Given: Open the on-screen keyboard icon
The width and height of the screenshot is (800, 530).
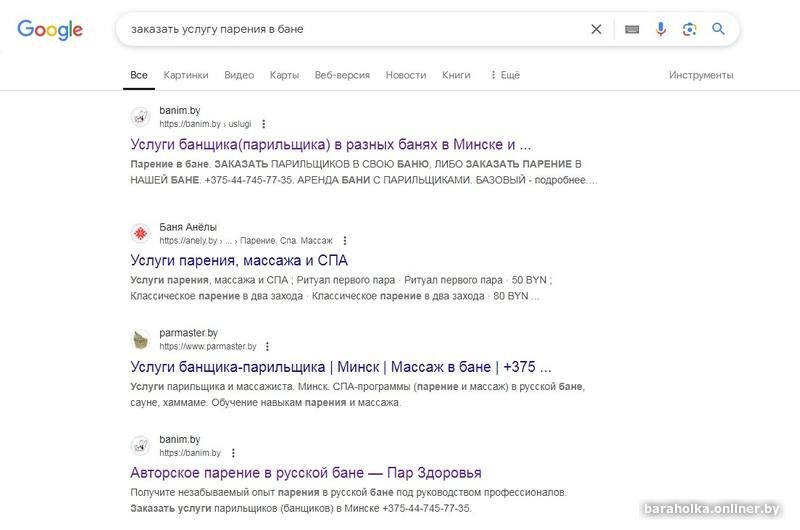Looking at the screenshot, I should click(x=632, y=29).
